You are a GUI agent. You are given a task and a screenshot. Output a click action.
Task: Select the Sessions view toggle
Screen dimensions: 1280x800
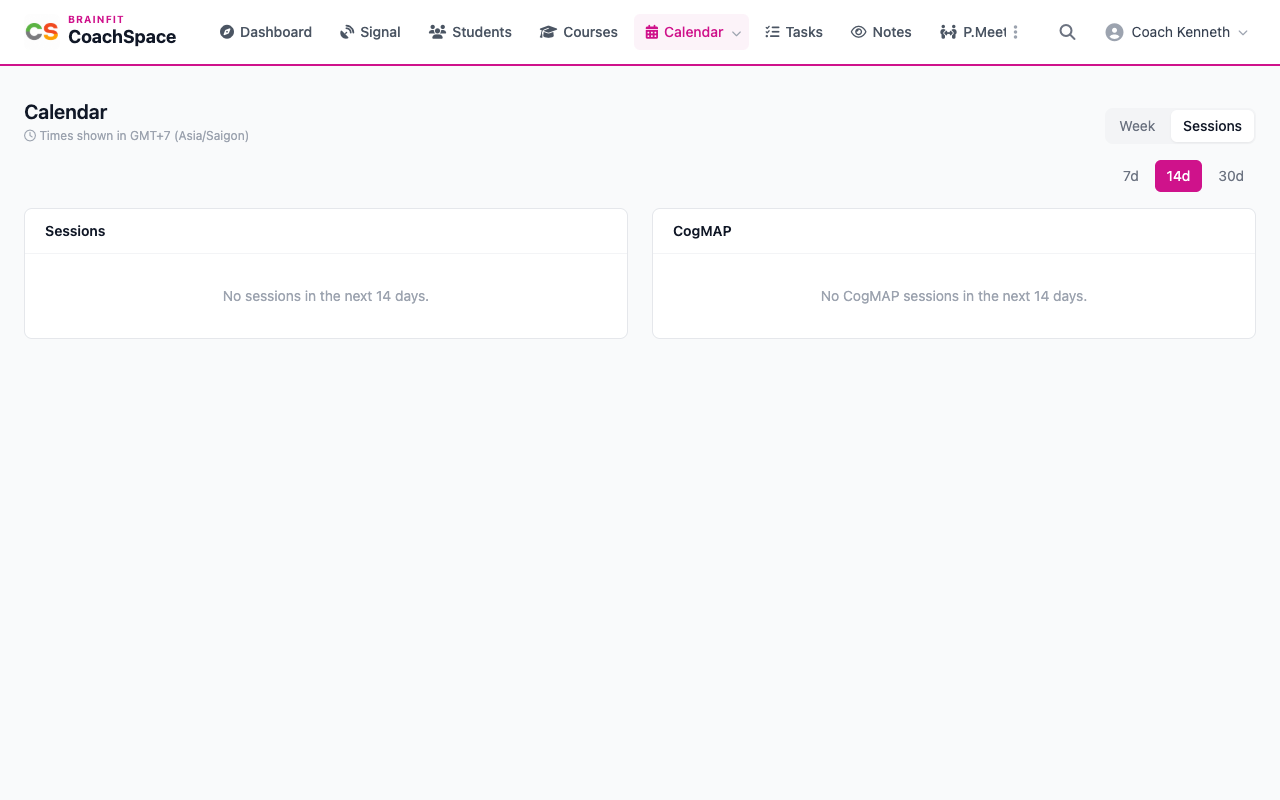pos(1212,126)
